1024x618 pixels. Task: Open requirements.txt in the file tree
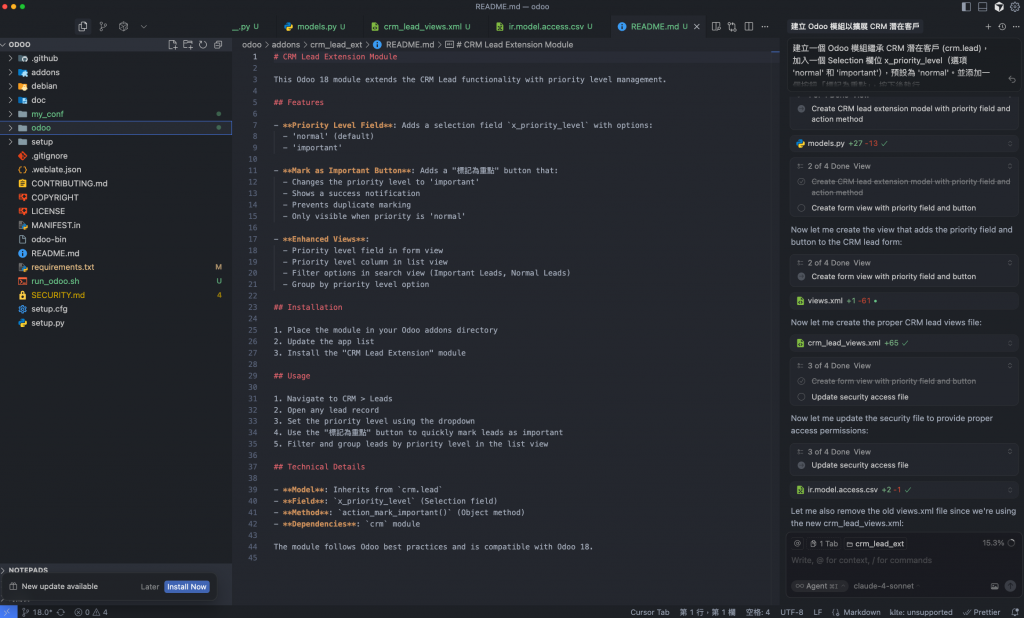click(x=63, y=267)
